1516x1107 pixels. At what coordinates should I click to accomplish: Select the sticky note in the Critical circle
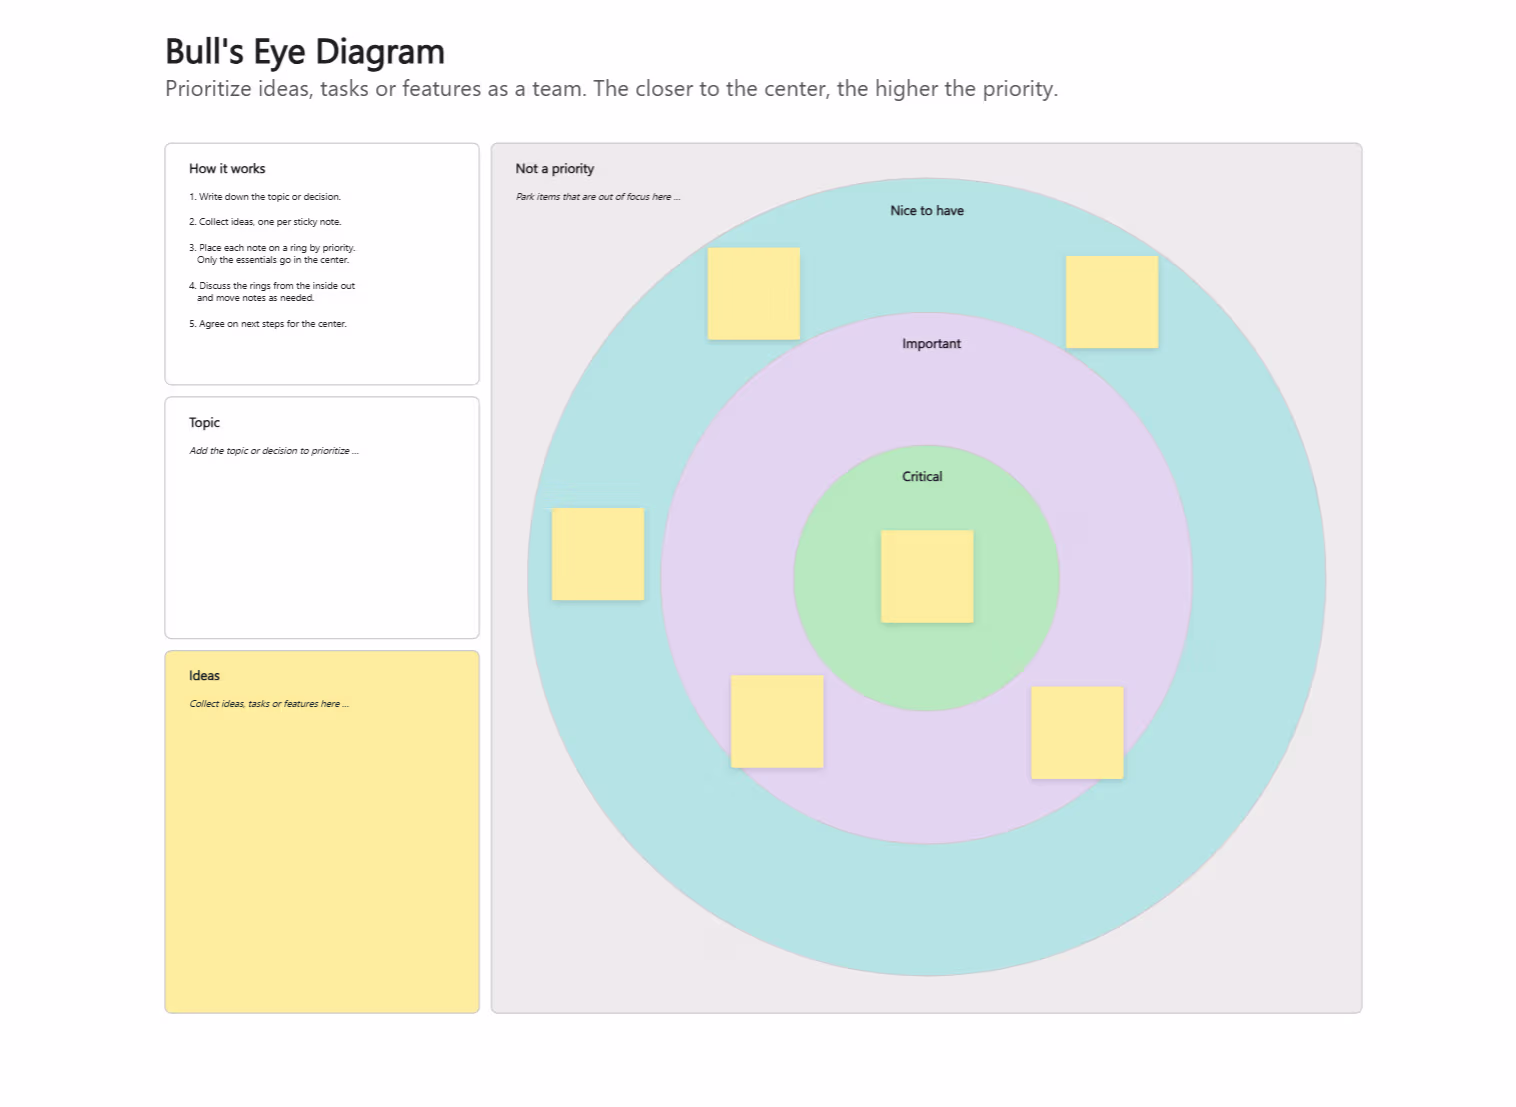click(927, 577)
